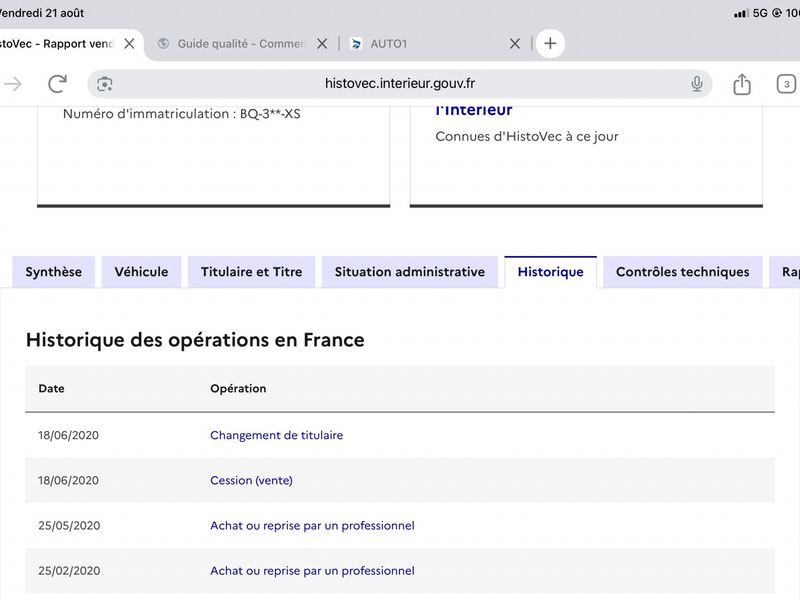Tap the cellular signal bars icon
The image size is (800, 600).
coord(741,13)
